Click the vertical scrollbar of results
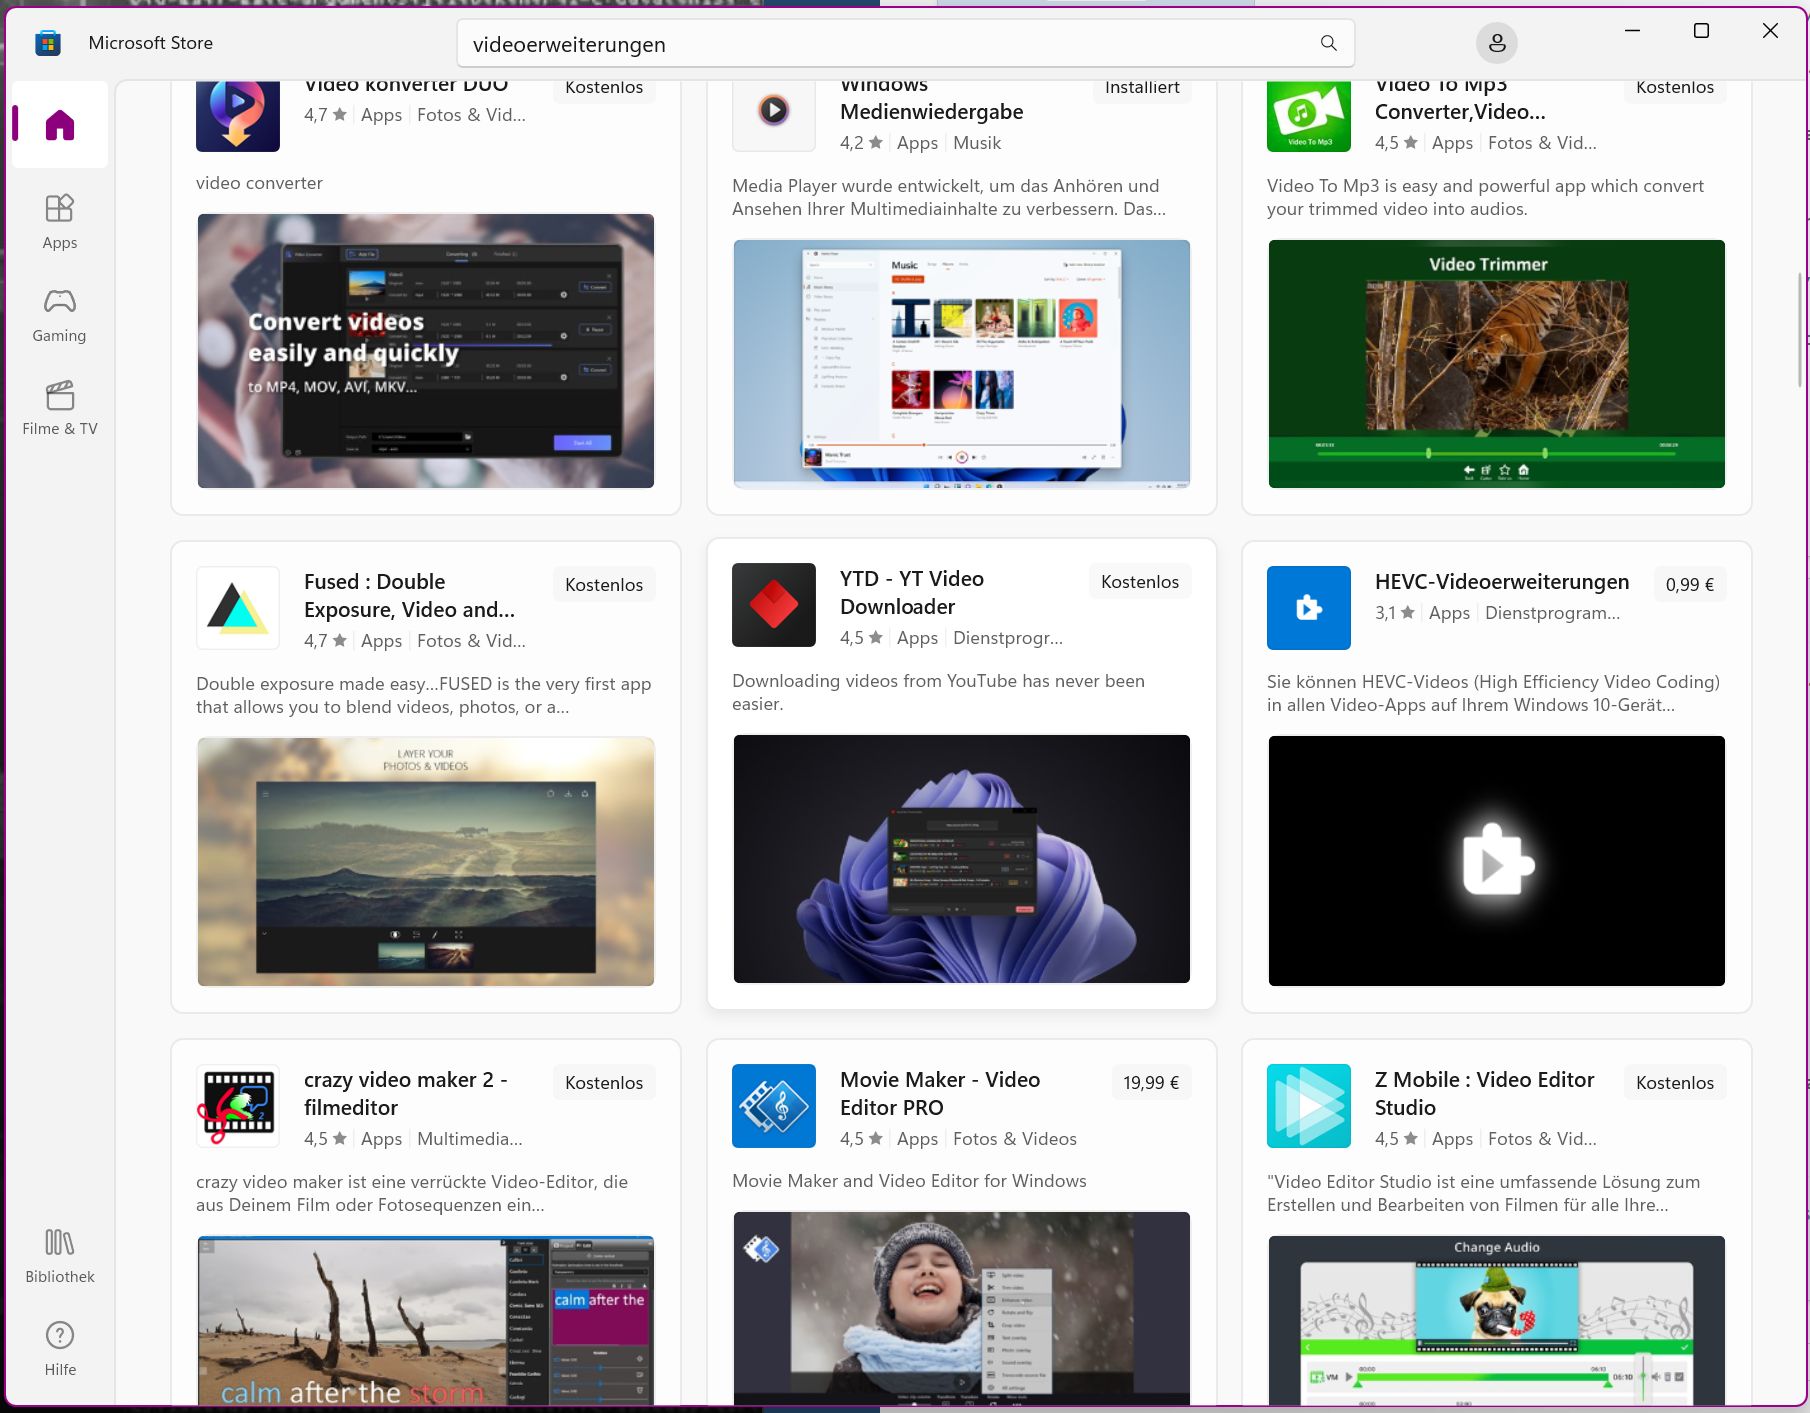The image size is (1810, 1413). pos(1800,330)
